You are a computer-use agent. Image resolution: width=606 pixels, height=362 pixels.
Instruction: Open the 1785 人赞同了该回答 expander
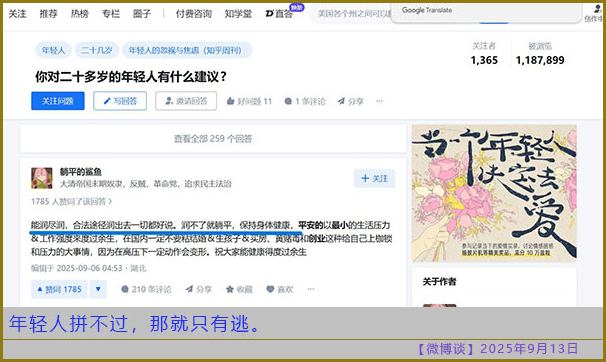click(x=71, y=201)
